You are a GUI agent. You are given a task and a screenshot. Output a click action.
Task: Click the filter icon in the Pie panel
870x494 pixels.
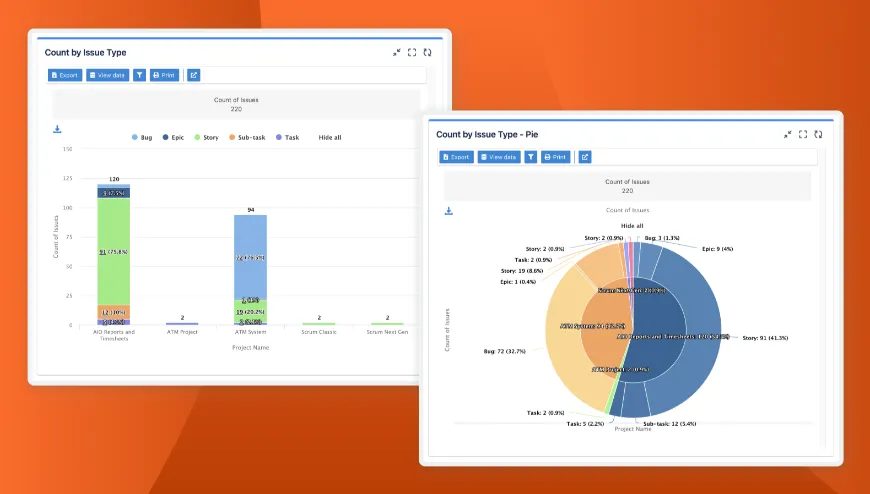[531, 157]
